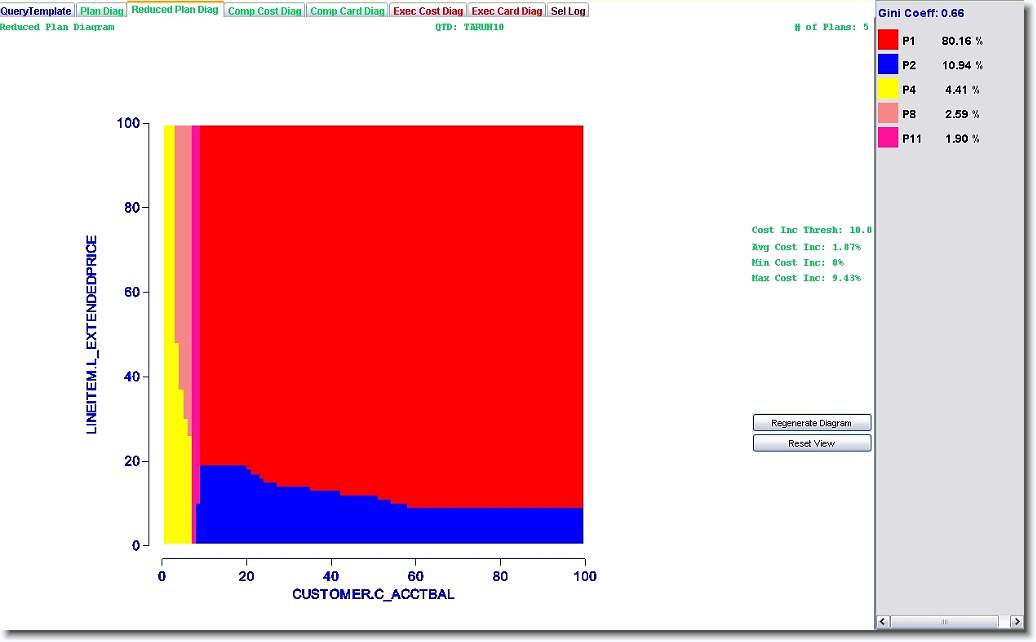Viewport: 1036px width, 642px height.
Task: Click the salmon P8 legend swatch
Action: 888,115
